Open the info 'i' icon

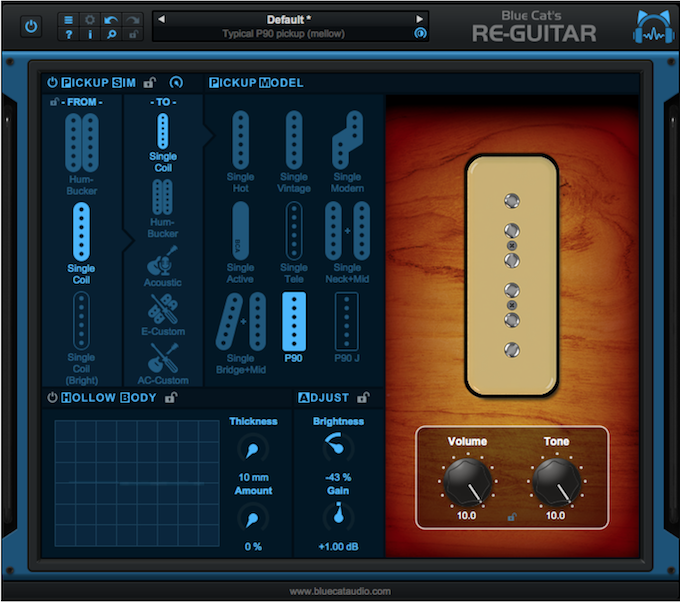tap(90, 34)
